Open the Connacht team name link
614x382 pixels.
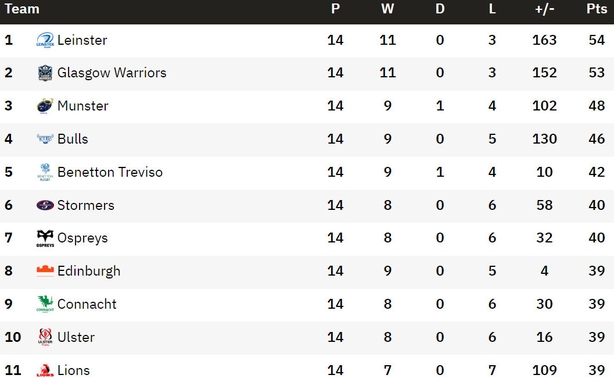tap(87, 304)
